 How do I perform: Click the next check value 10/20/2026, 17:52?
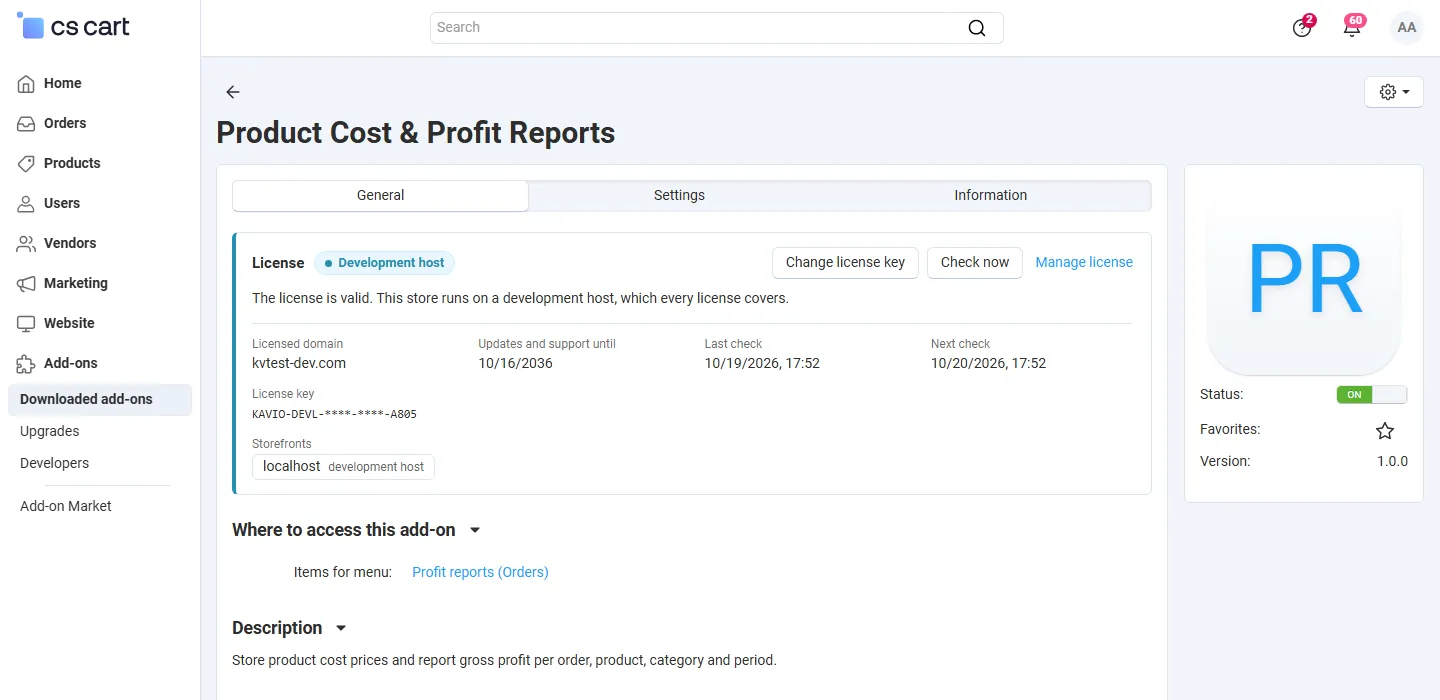(988, 364)
